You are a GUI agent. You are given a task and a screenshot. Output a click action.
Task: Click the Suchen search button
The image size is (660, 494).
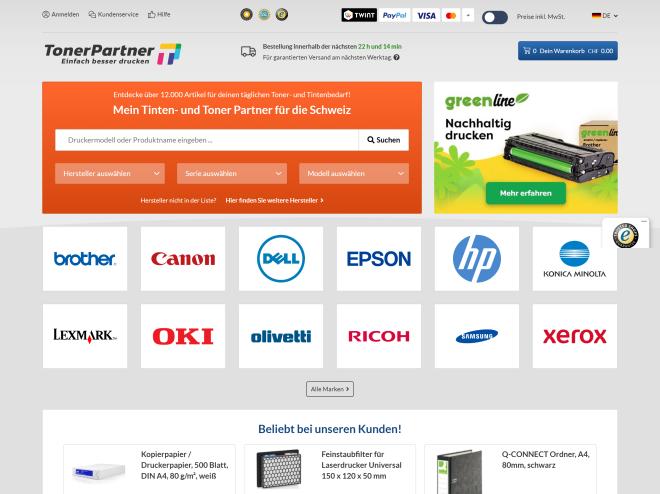coord(383,140)
